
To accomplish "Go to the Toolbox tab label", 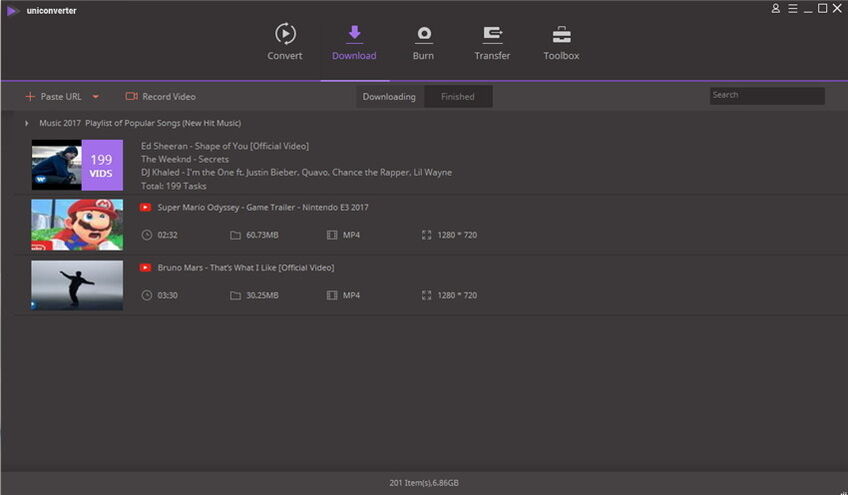I will [x=561, y=56].
